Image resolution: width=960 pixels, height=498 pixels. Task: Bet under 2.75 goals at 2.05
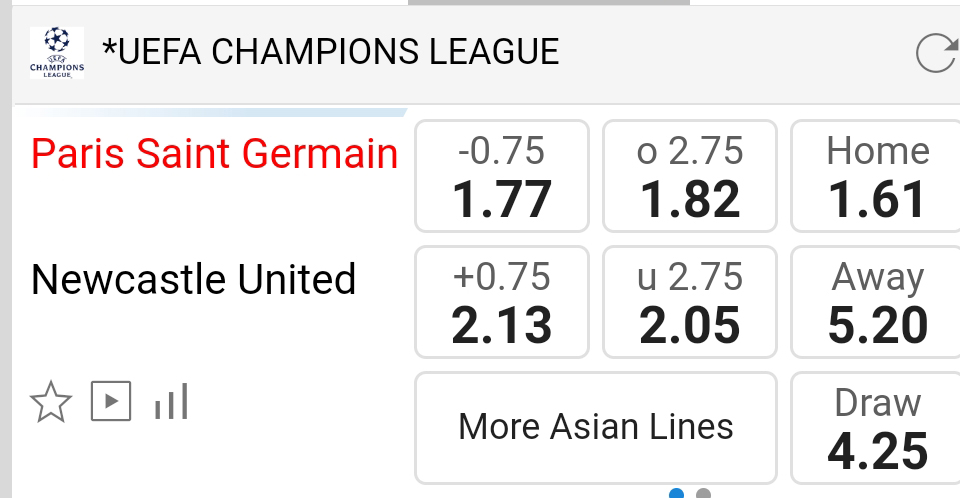coord(690,301)
